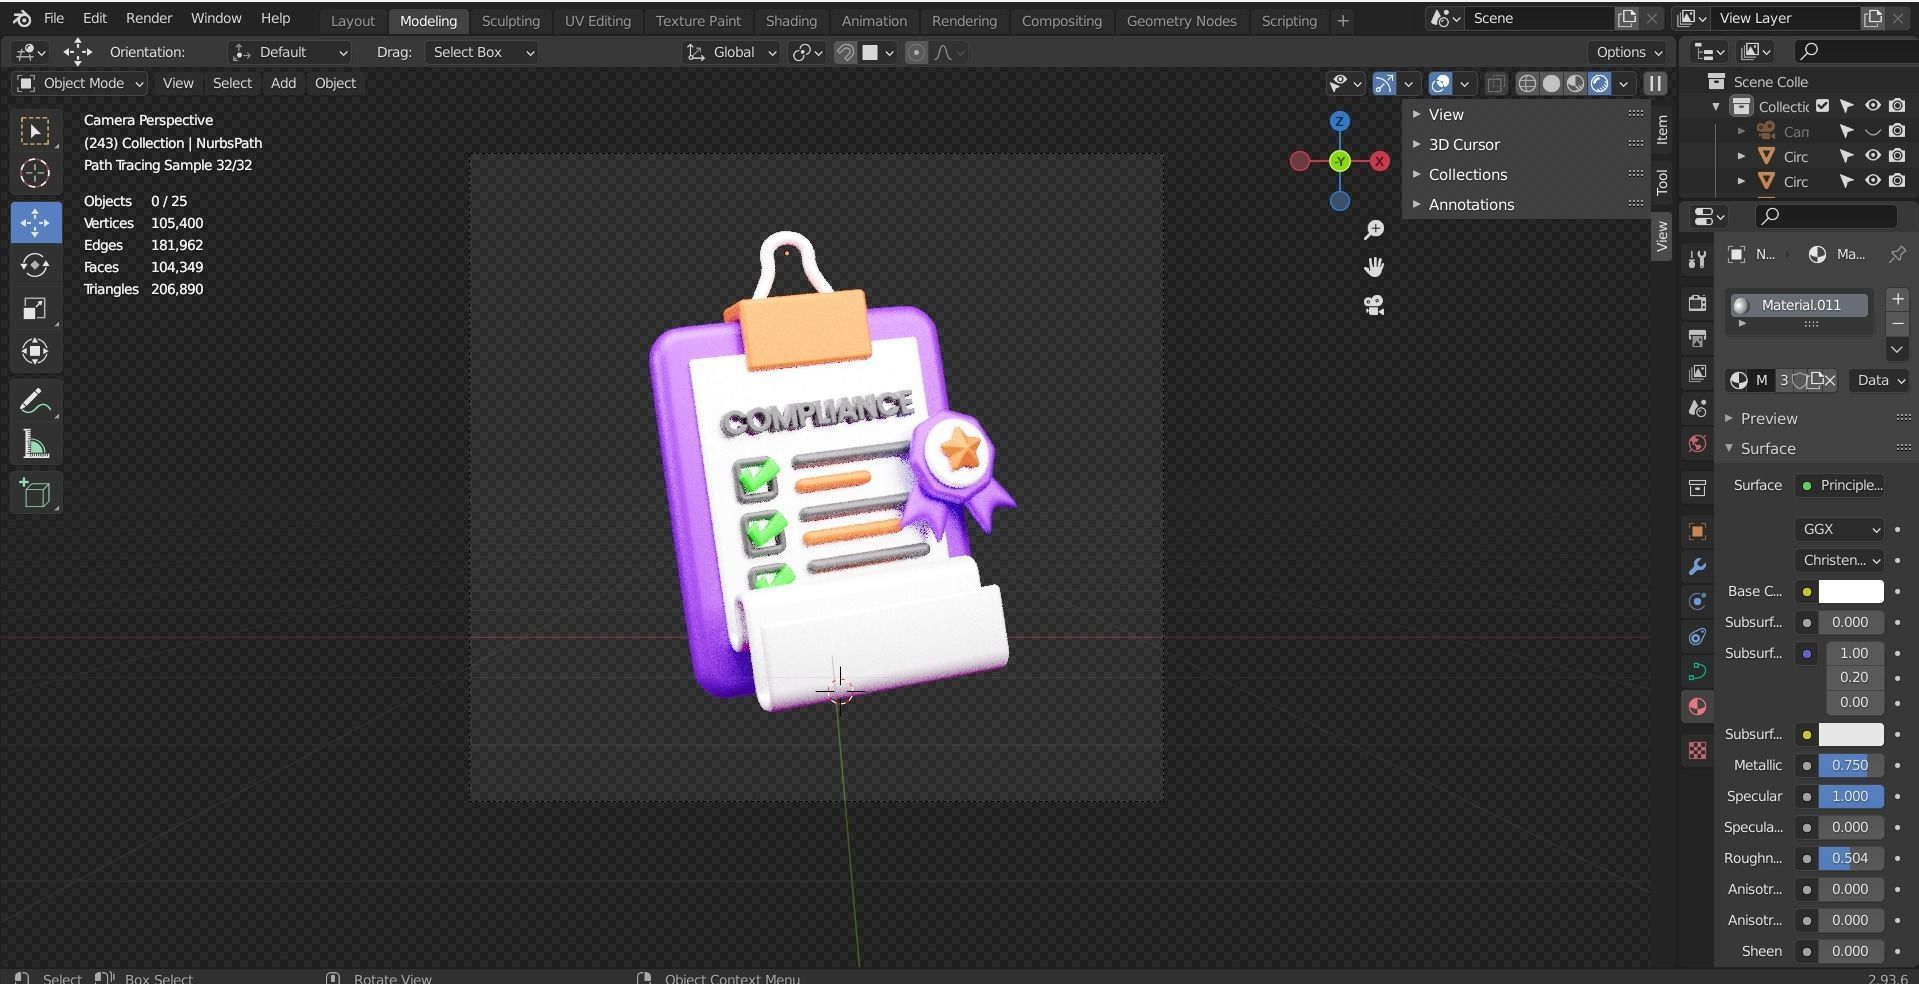This screenshot has width=1919, height=984.
Task: Open the World properties tab
Action: pyautogui.click(x=1697, y=444)
